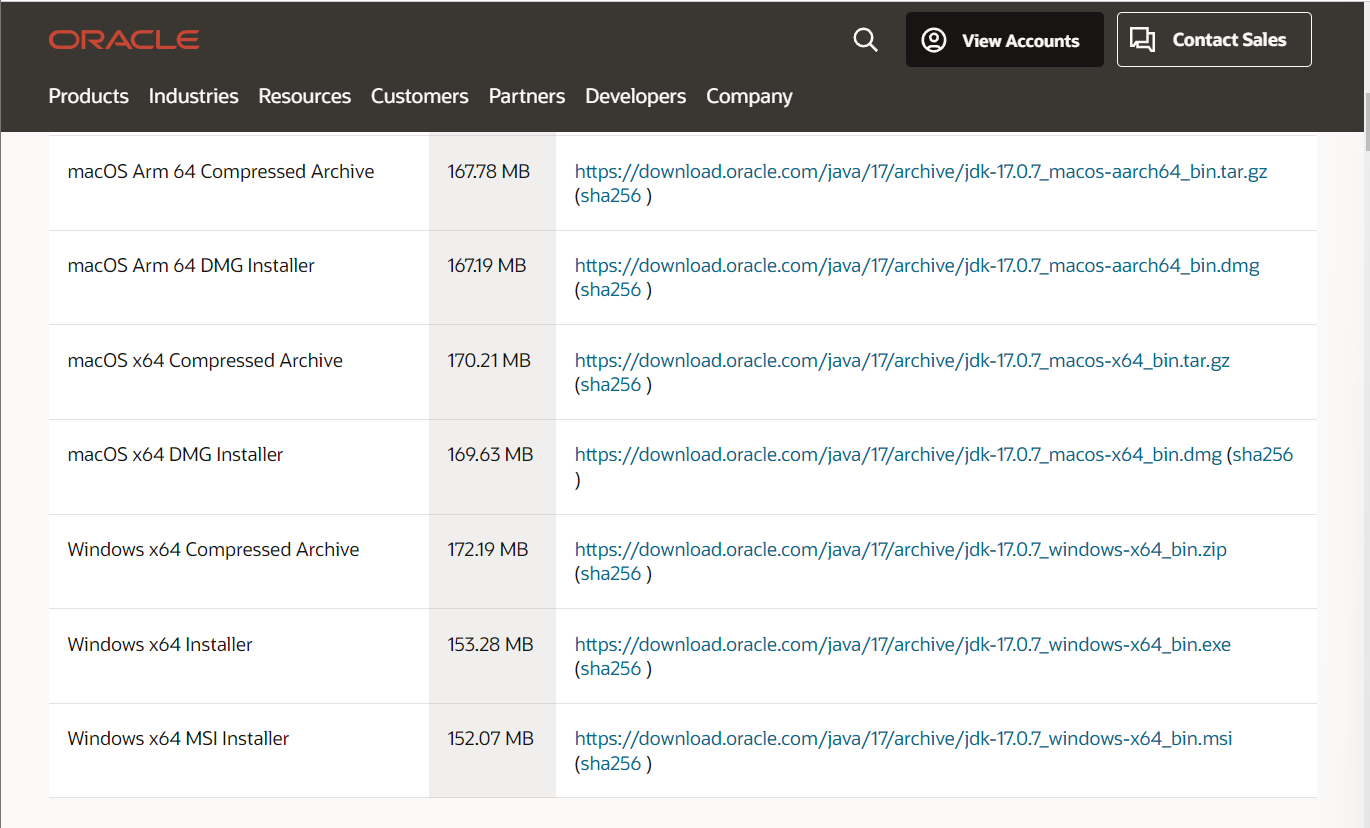Open the Developers menu
This screenshot has width=1370, height=828.
(635, 96)
